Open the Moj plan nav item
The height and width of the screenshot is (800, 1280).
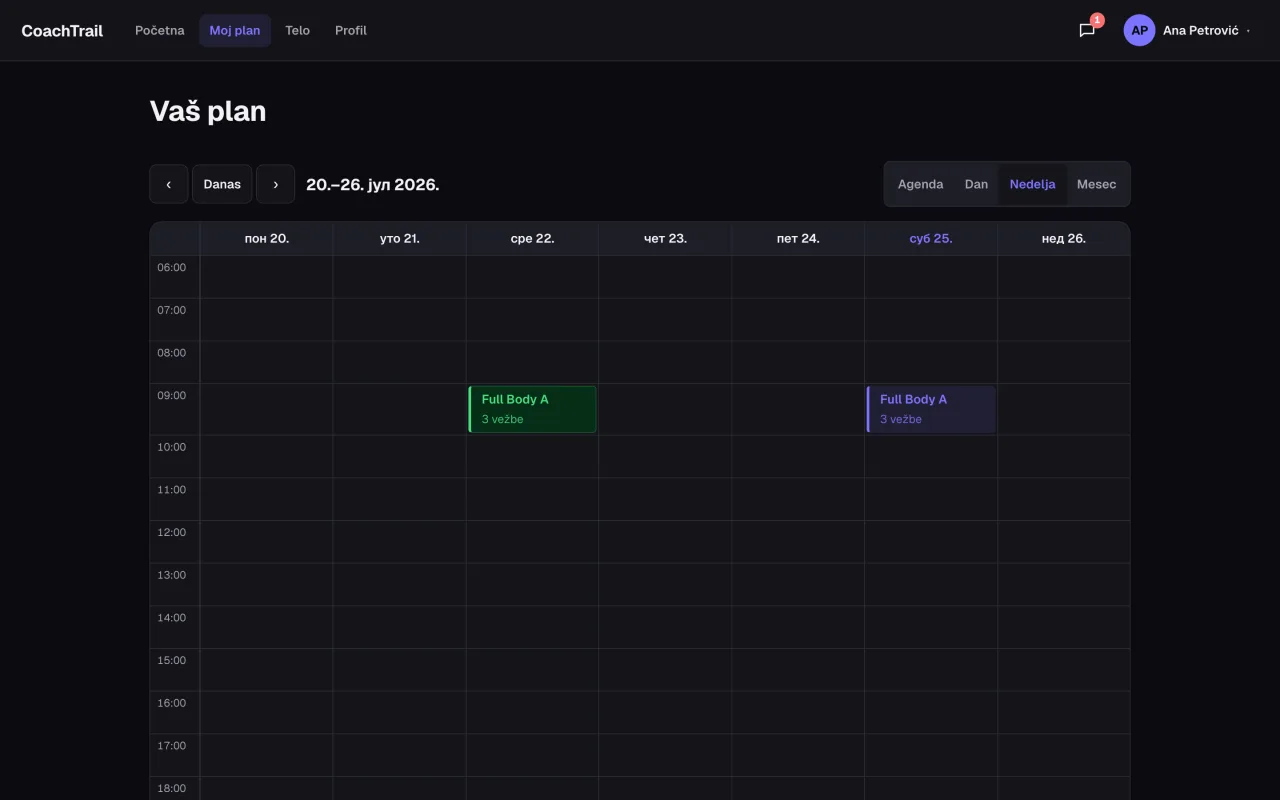[235, 30]
